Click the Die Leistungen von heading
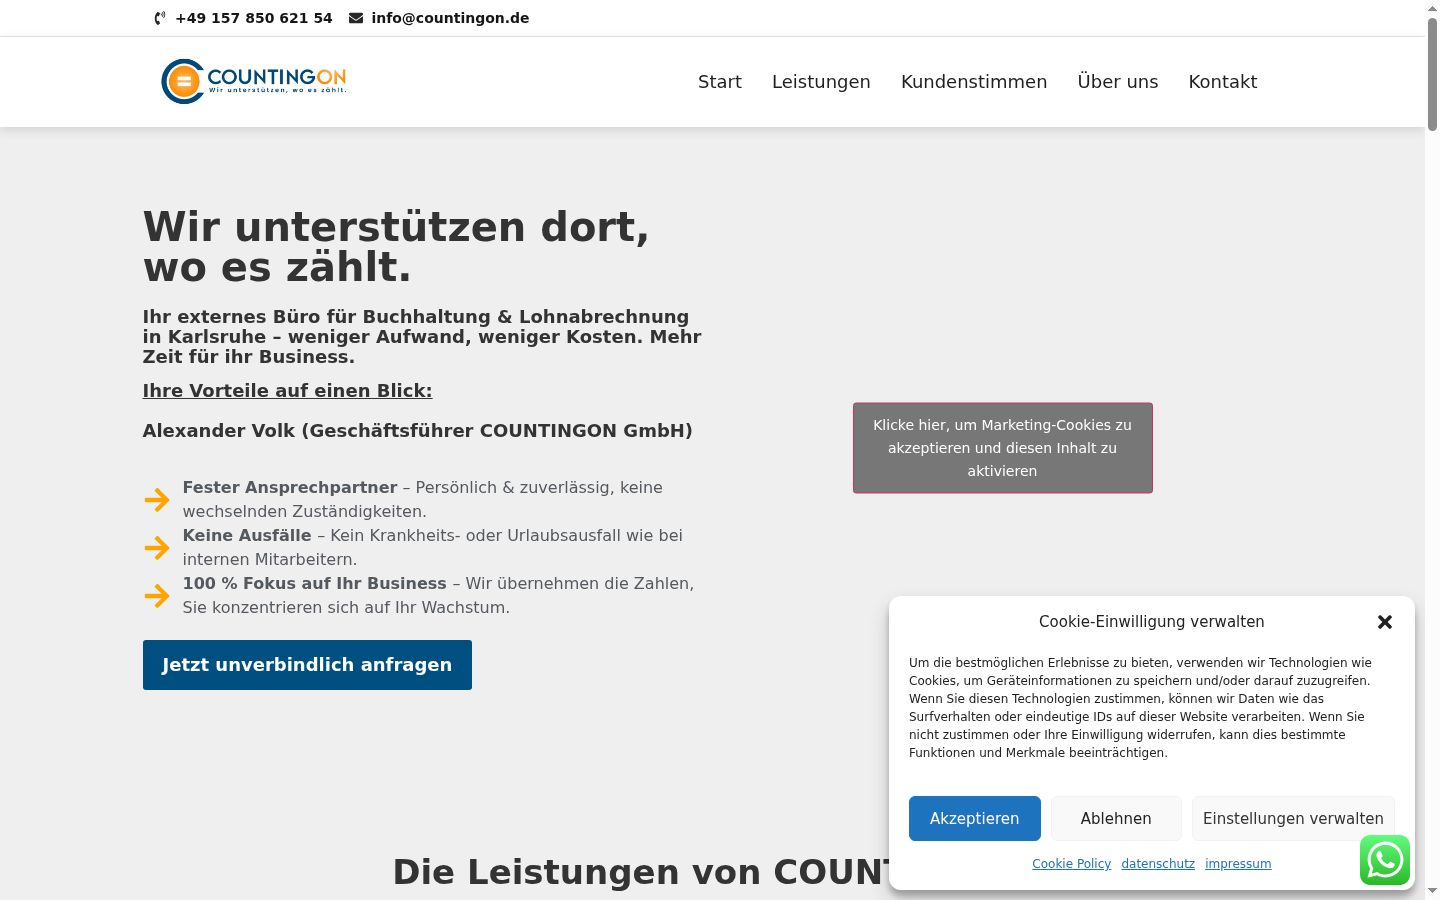The height and width of the screenshot is (900, 1440). pos(640,872)
